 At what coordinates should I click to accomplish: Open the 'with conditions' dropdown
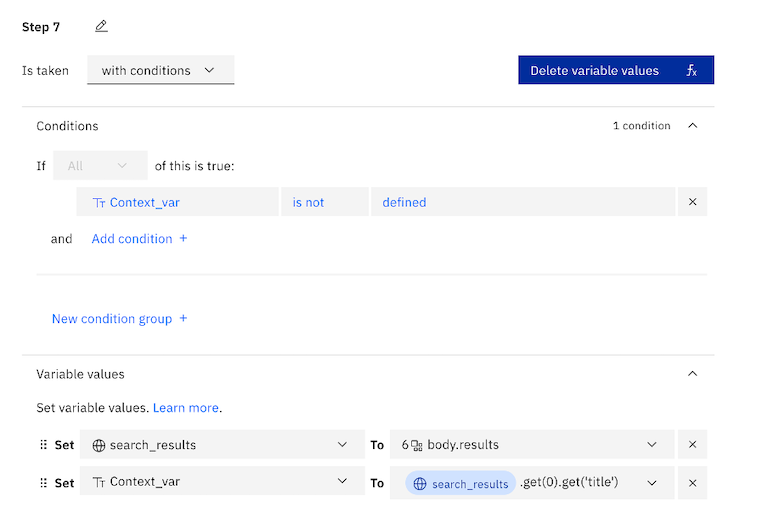click(161, 70)
